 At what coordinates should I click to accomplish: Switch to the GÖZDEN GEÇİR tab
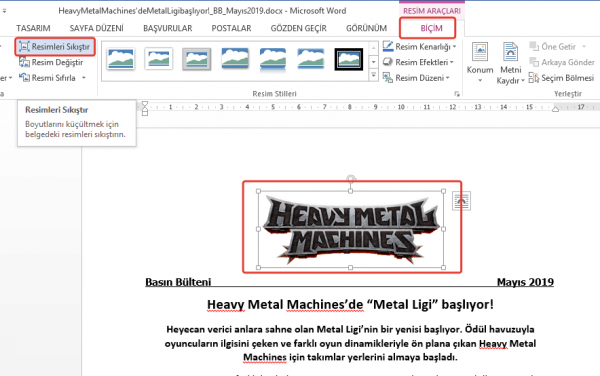(x=298, y=28)
